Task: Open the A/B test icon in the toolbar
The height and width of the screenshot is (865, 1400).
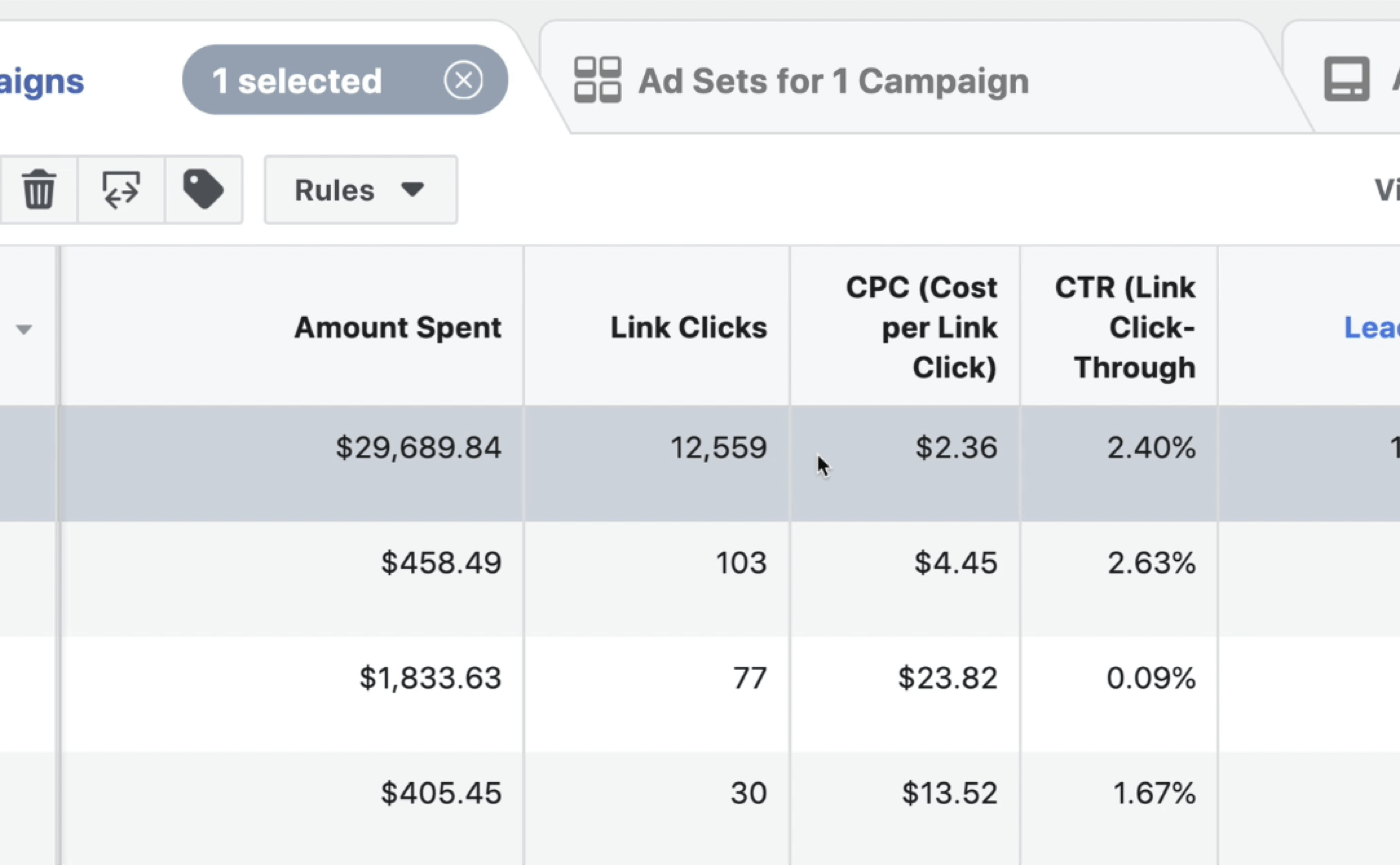Action: pyautogui.click(x=120, y=189)
